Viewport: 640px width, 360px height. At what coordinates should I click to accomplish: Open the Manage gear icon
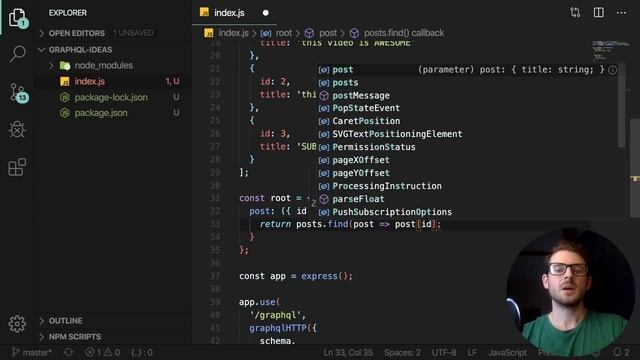[17, 324]
